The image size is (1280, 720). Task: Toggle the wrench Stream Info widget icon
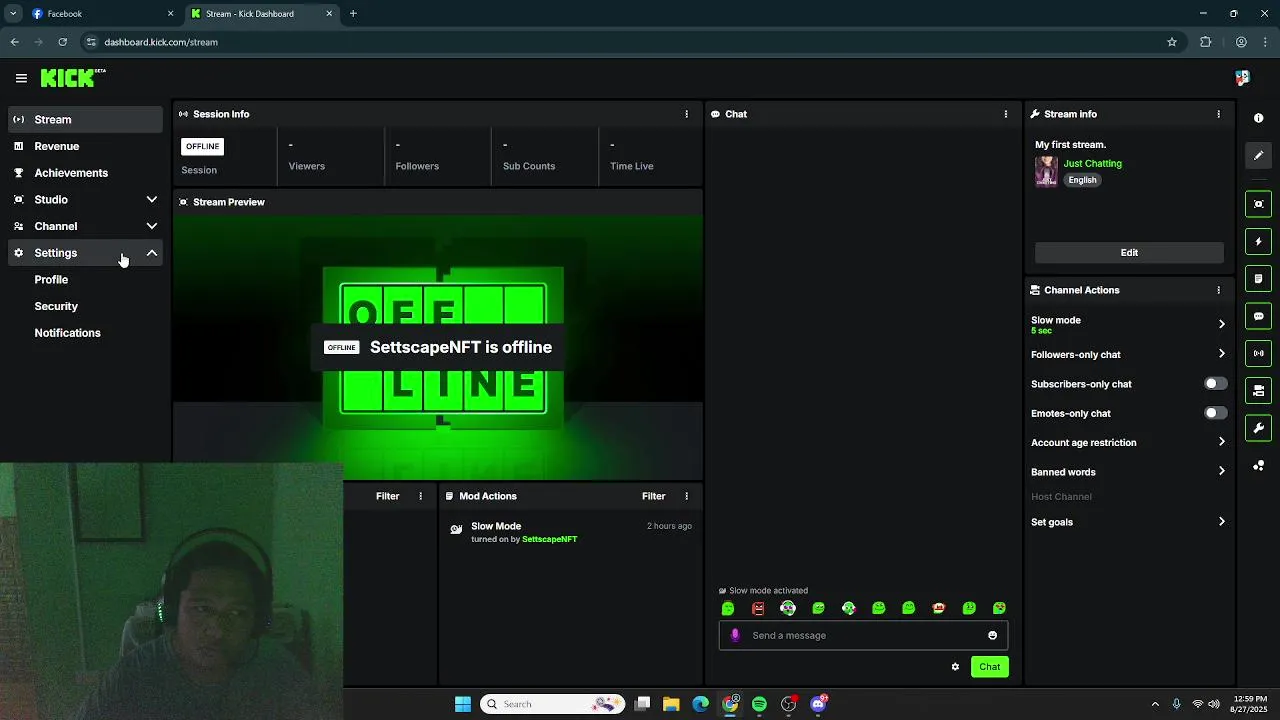1258,428
